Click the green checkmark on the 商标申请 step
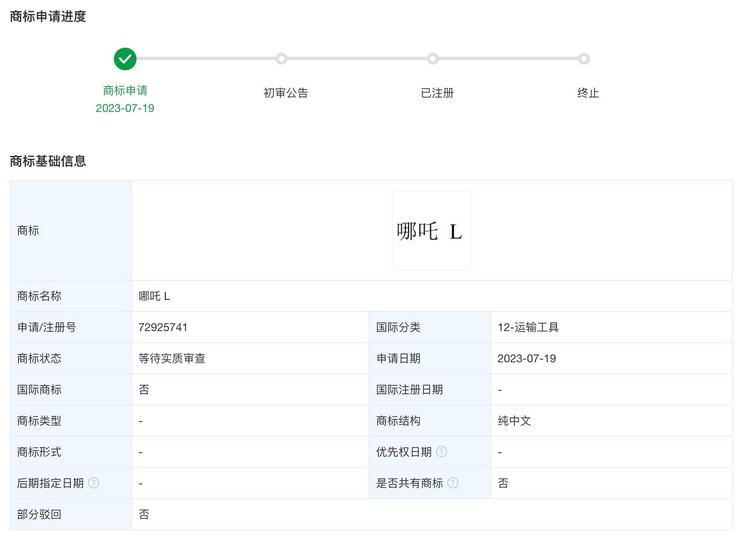Viewport: 744px width, 555px height. pos(125,59)
